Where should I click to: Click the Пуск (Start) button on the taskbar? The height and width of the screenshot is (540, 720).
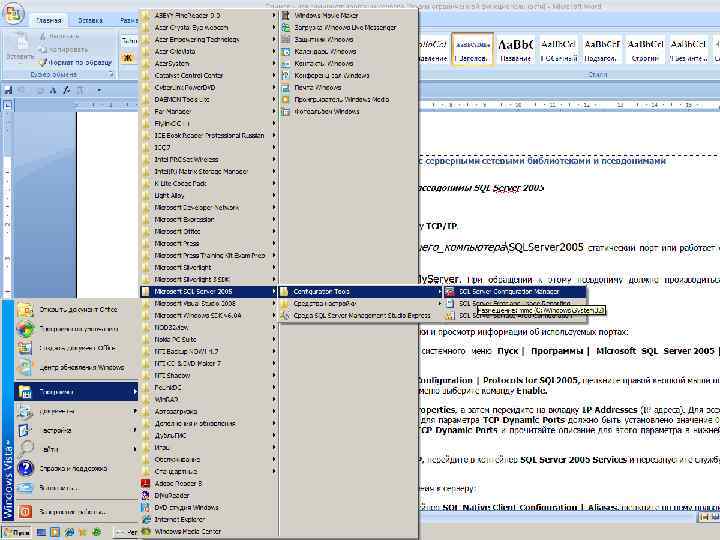pos(17,532)
